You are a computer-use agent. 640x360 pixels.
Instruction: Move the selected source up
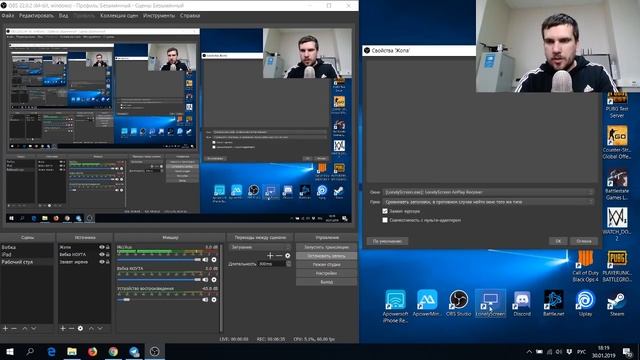coord(91,328)
